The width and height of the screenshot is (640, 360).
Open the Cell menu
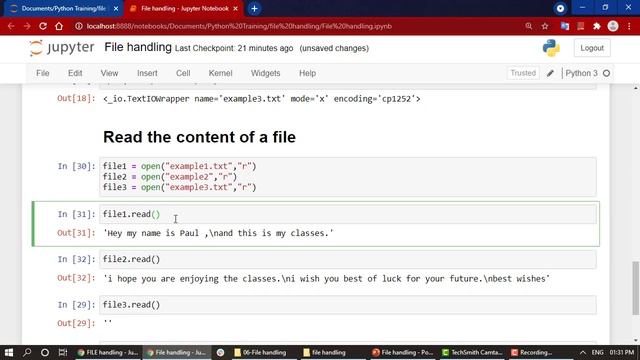coord(183,73)
